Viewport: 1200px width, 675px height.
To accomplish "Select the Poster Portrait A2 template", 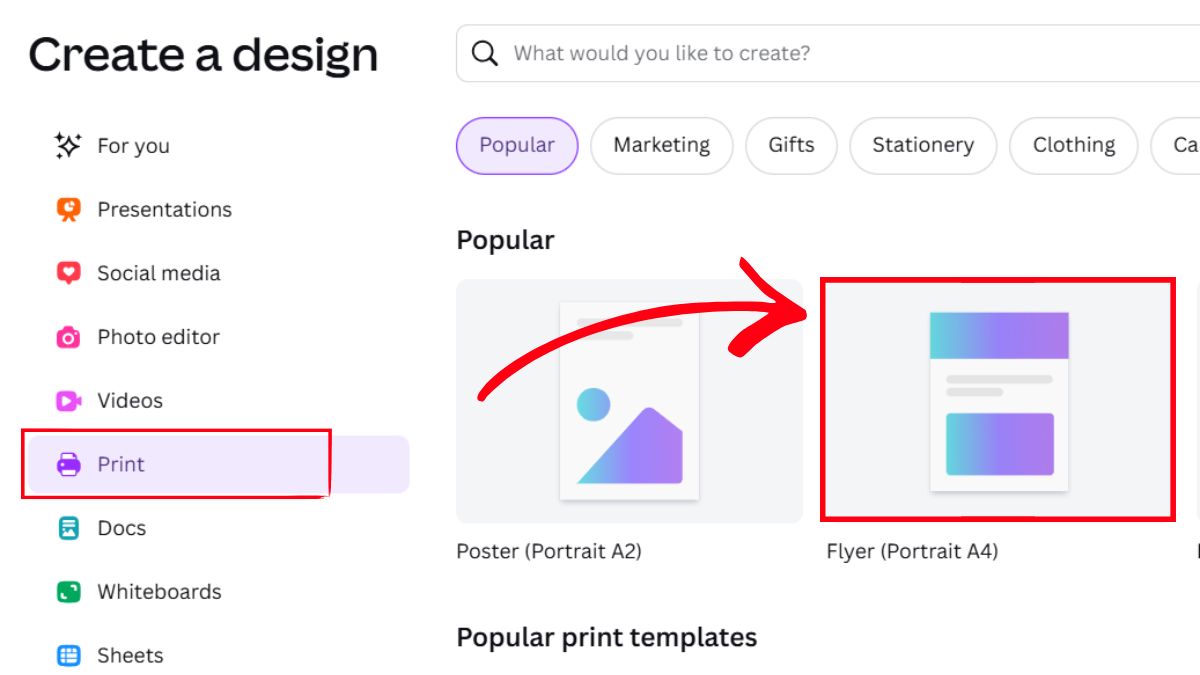I will point(629,403).
